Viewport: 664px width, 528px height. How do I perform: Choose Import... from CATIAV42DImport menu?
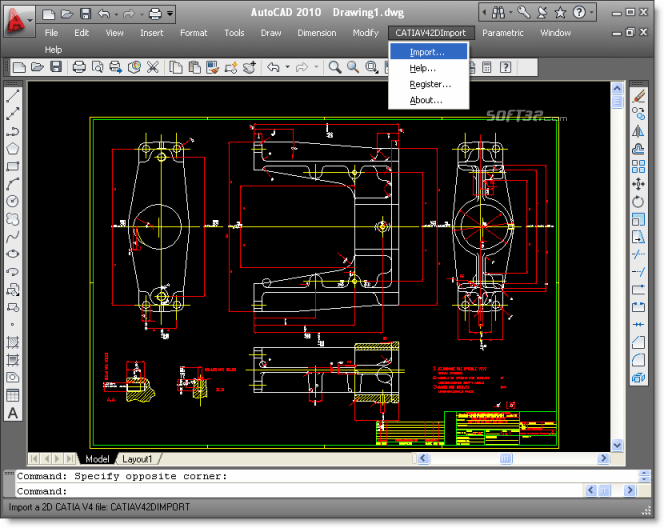click(x=429, y=52)
